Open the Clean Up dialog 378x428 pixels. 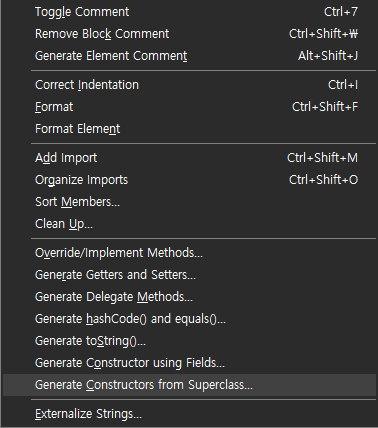(x=189, y=224)
